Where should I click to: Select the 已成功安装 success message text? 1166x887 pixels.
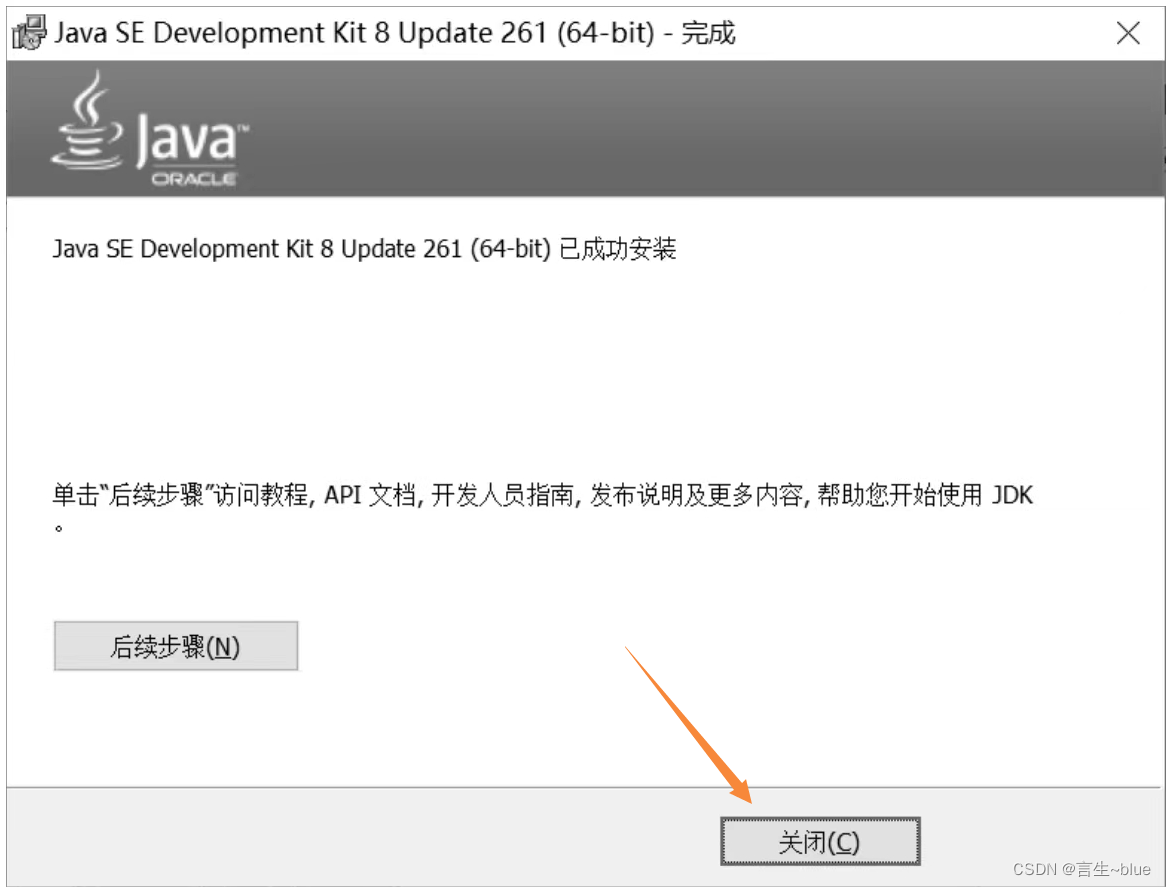[x=364, y=248]
